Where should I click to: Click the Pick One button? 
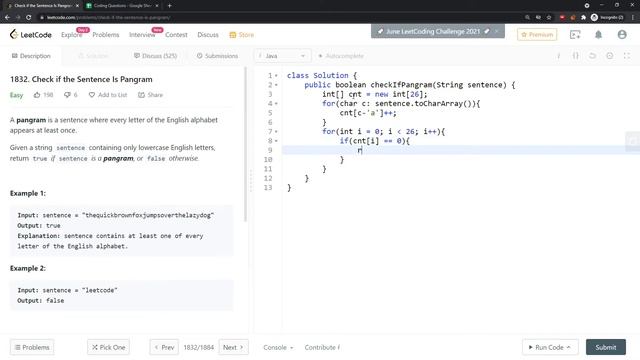[x=108, y=347]
